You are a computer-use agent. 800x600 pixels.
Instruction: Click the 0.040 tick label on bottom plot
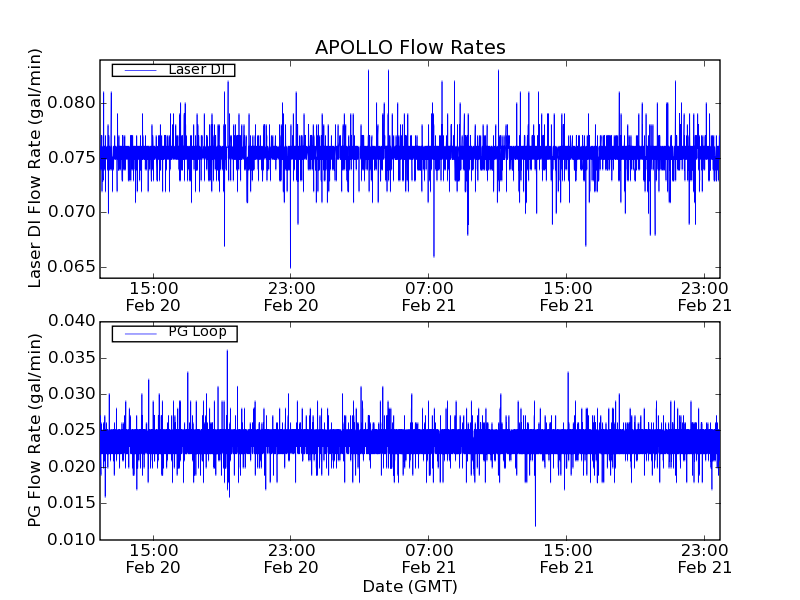click(x=71, y=321)
